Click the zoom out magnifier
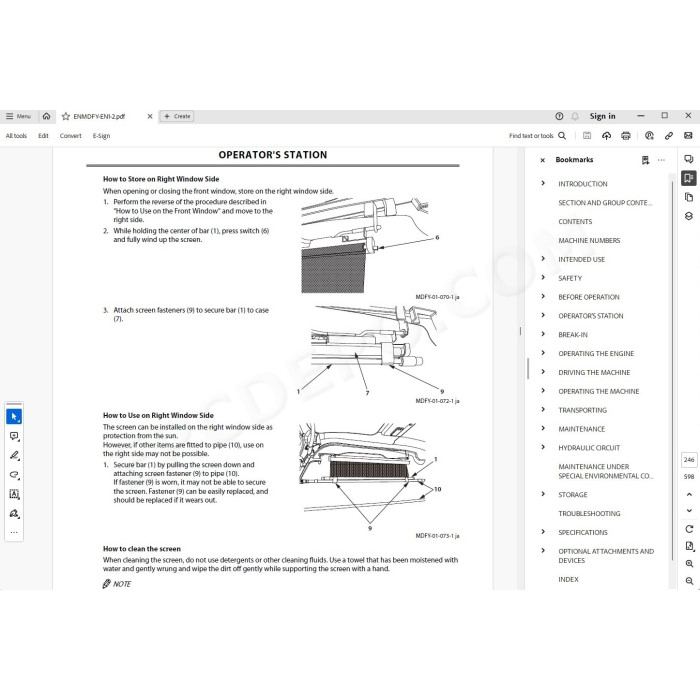 coord(689,581)
